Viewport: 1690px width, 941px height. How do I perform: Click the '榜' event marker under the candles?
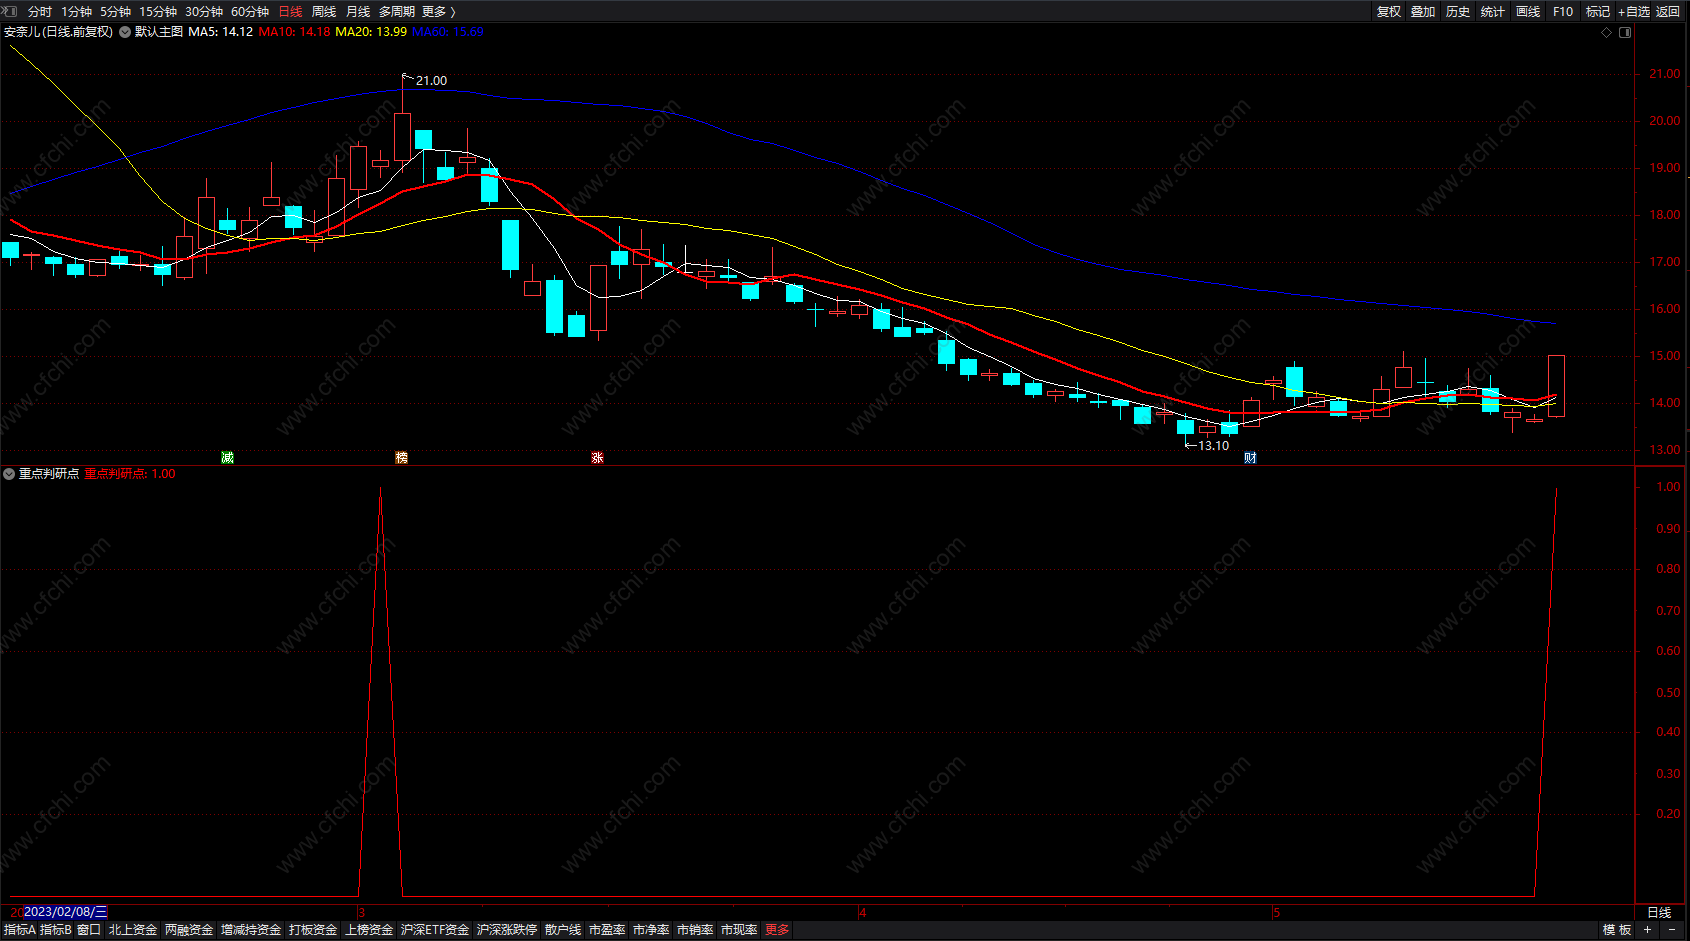click(x=401, y=457)
